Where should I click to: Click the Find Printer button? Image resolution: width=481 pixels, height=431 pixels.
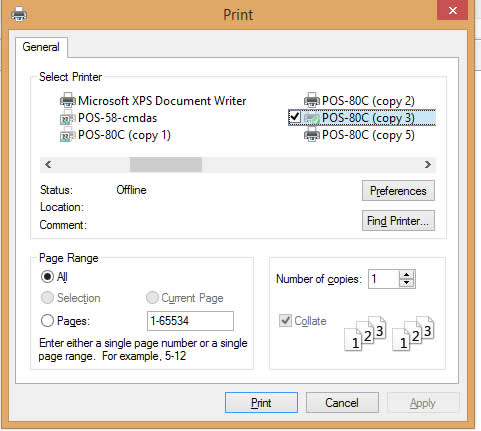pos(398,221)
